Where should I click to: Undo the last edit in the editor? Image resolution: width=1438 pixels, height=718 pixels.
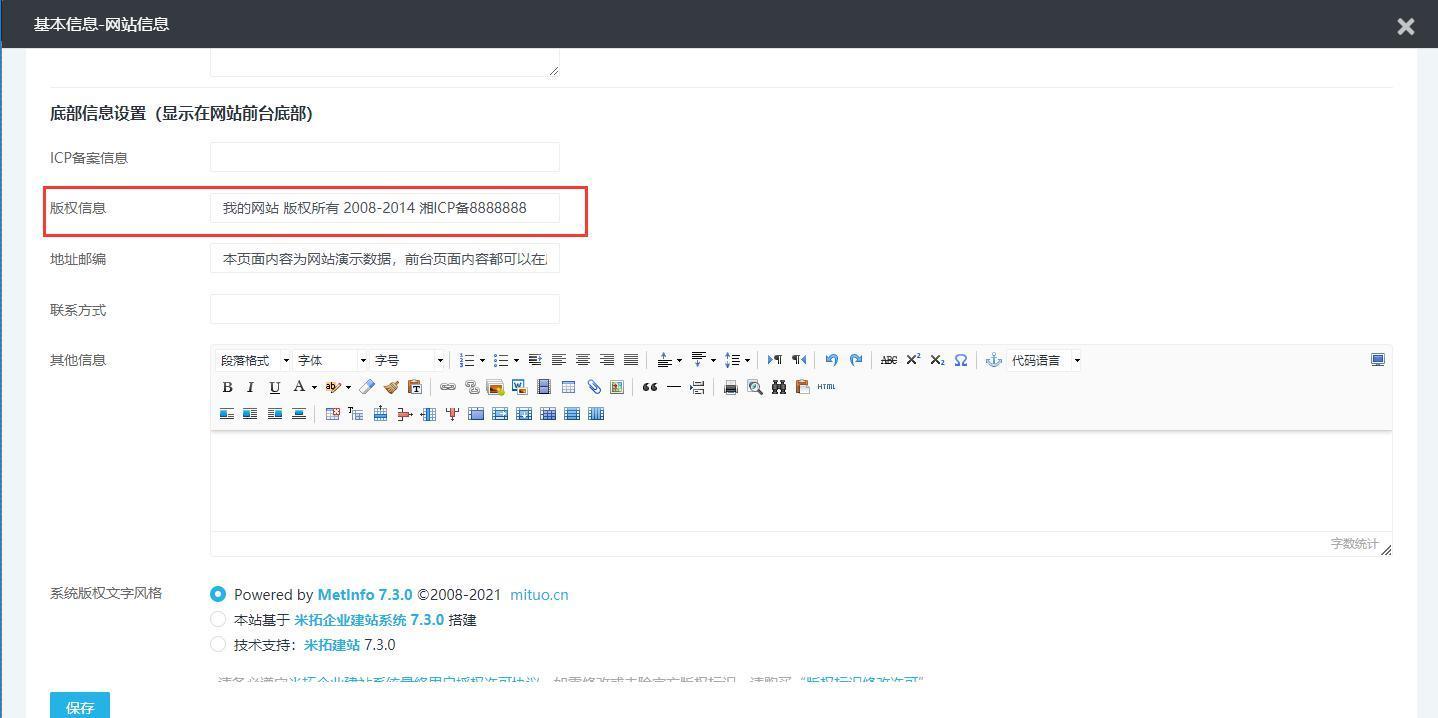831,360
